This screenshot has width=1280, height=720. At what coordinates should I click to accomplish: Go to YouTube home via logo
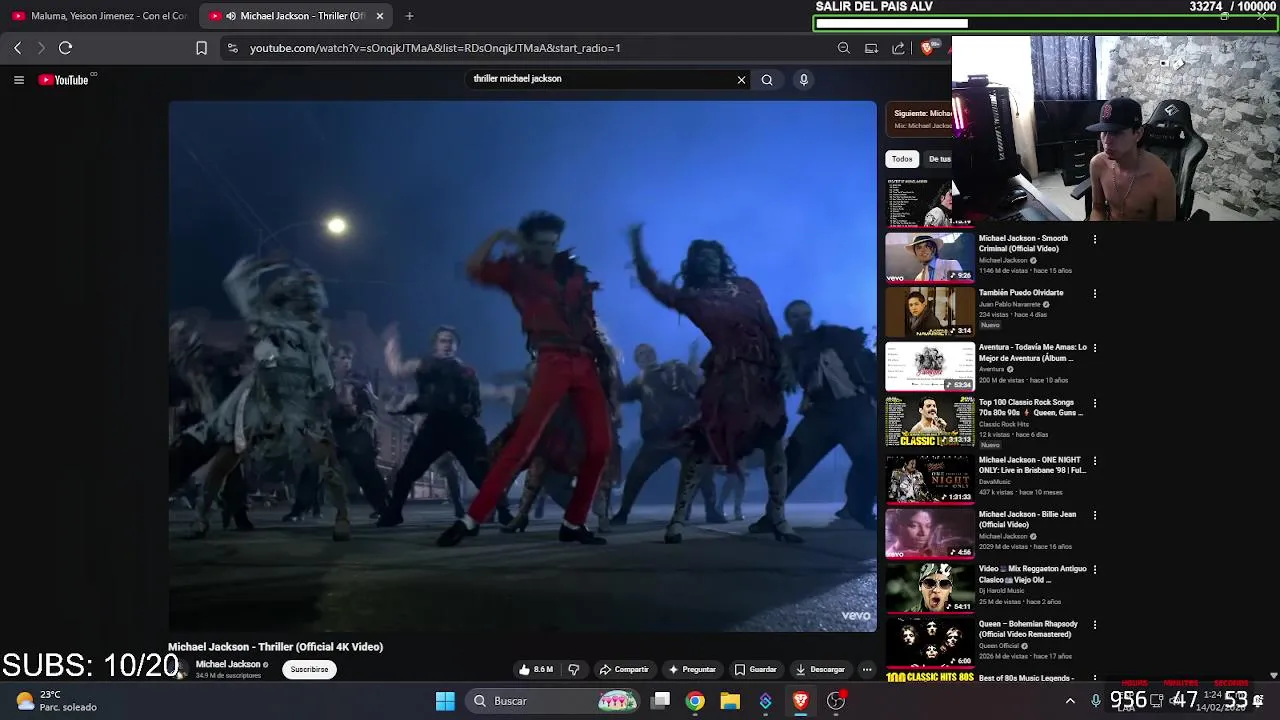pos(63,80)
